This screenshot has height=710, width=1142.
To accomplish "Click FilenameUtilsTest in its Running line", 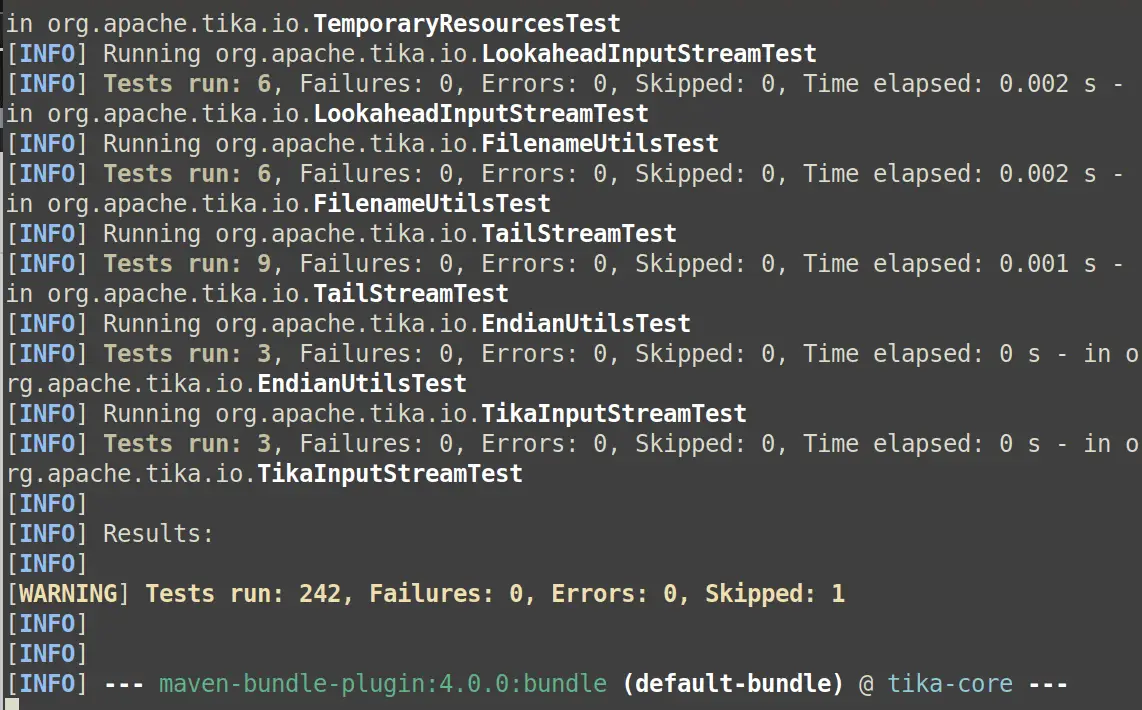I will pos(600,143).
